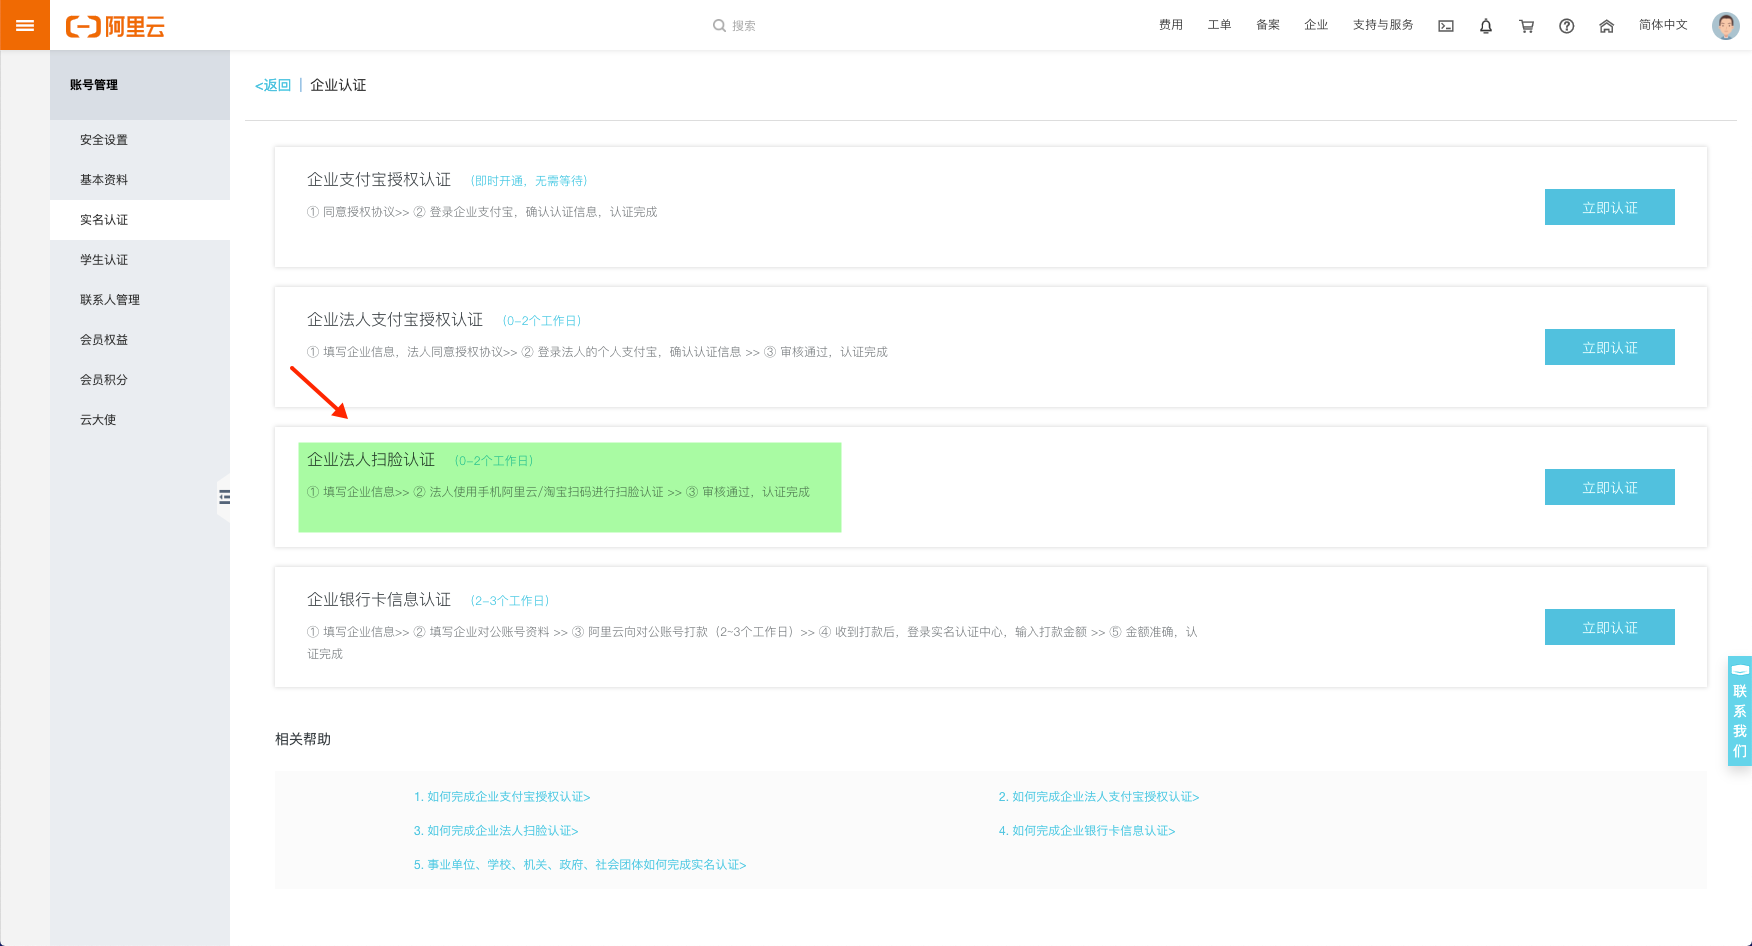Click the 返回 back link
Viewport: 1752px width, 946px height.
(x=273, y=85)
